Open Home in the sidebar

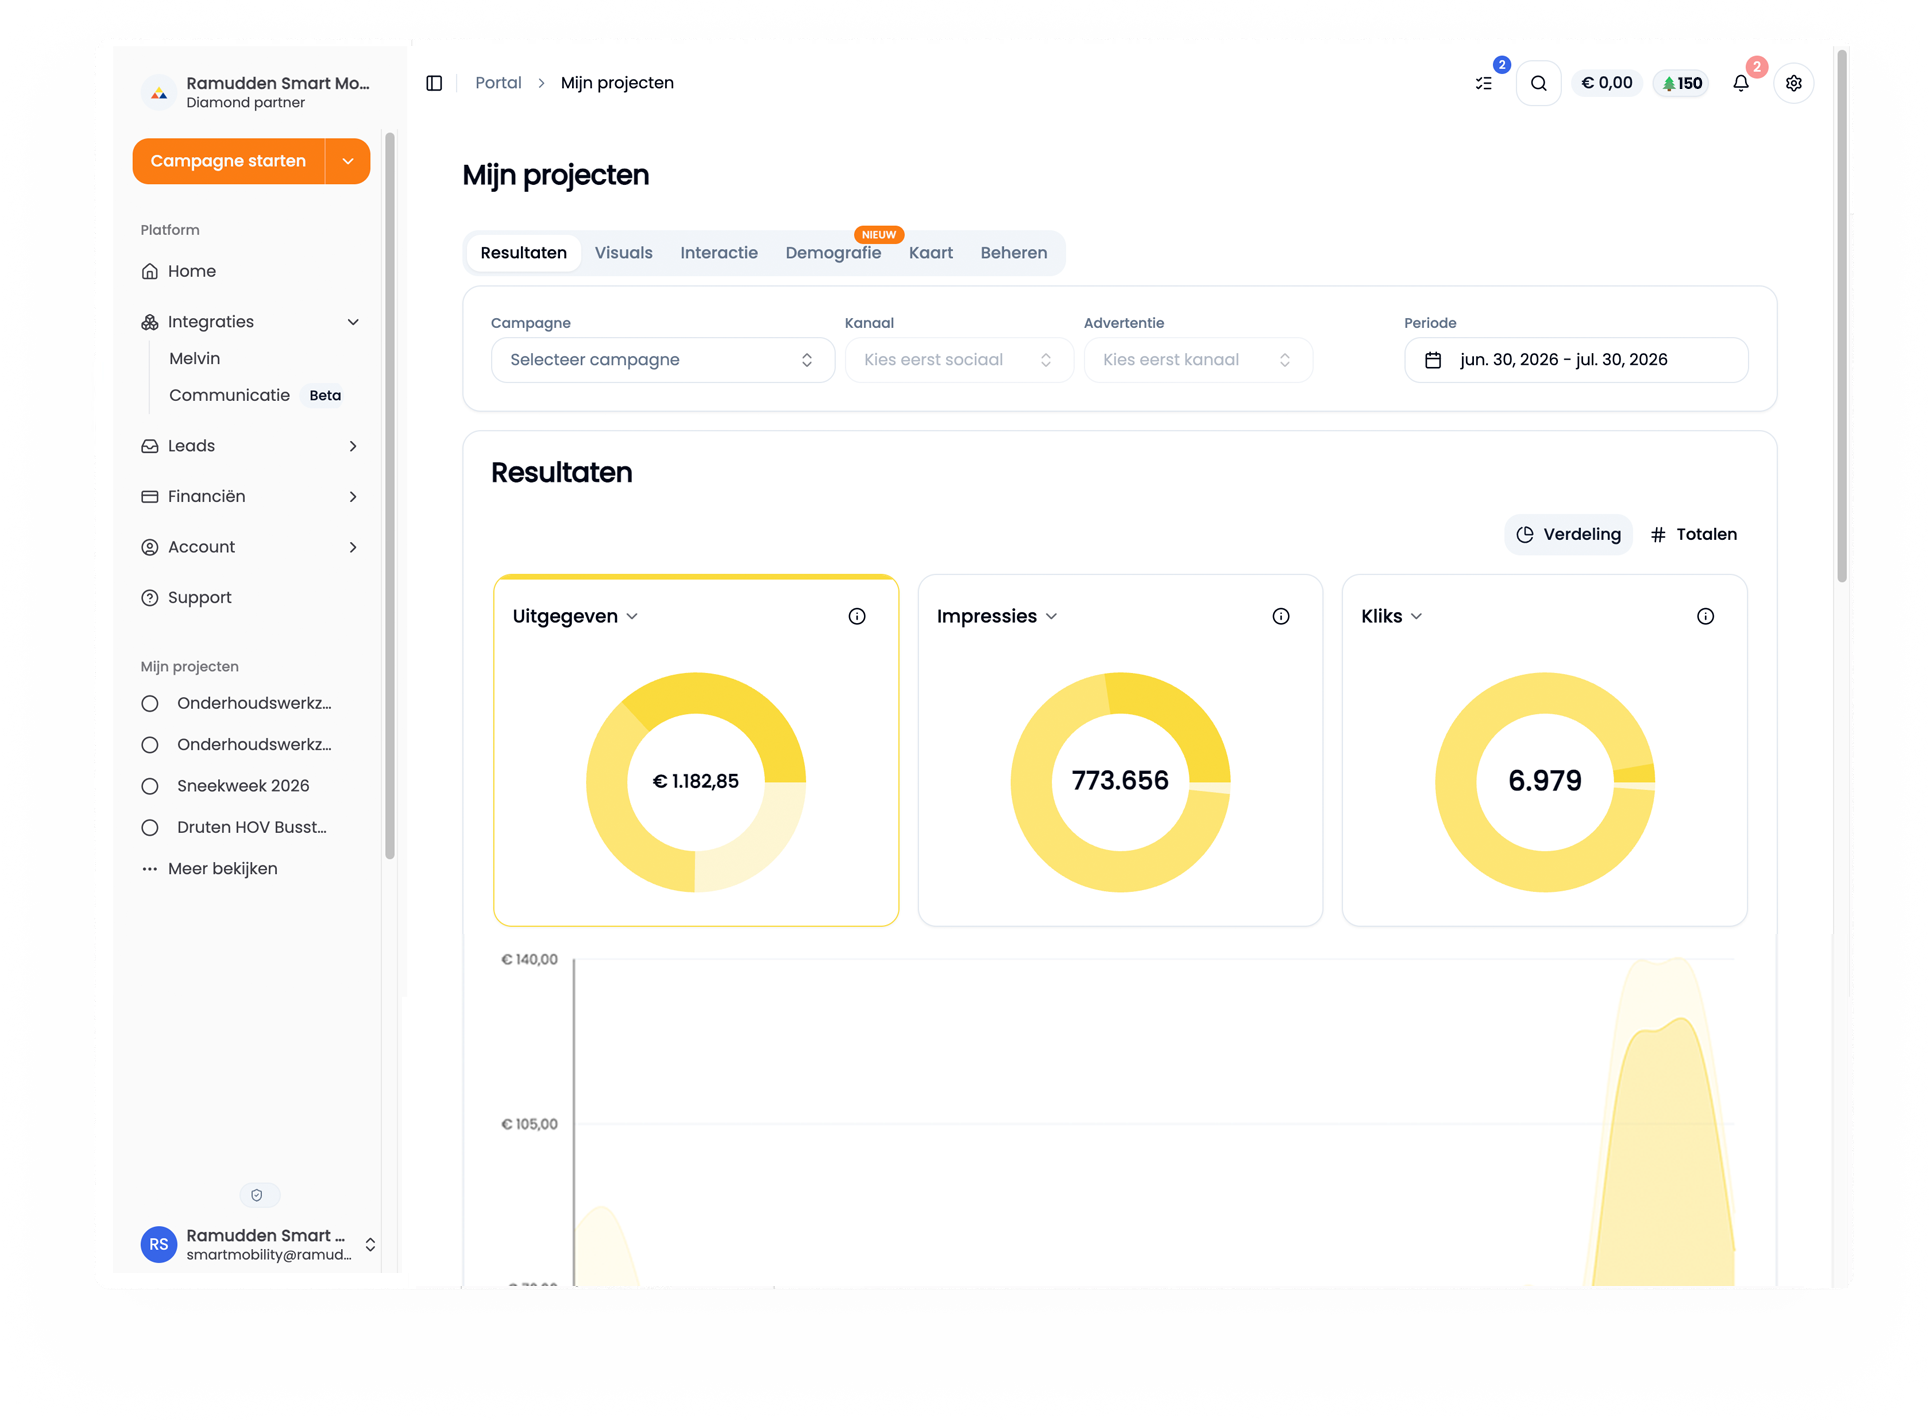point(192,271)
